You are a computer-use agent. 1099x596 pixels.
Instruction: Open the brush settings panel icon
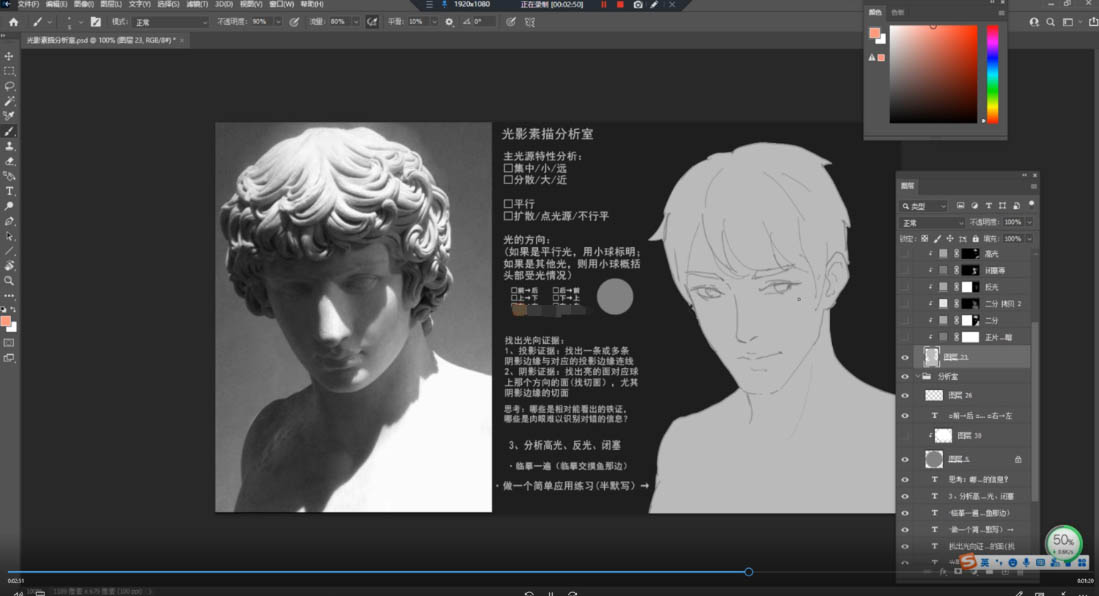(x=95, y=22)
